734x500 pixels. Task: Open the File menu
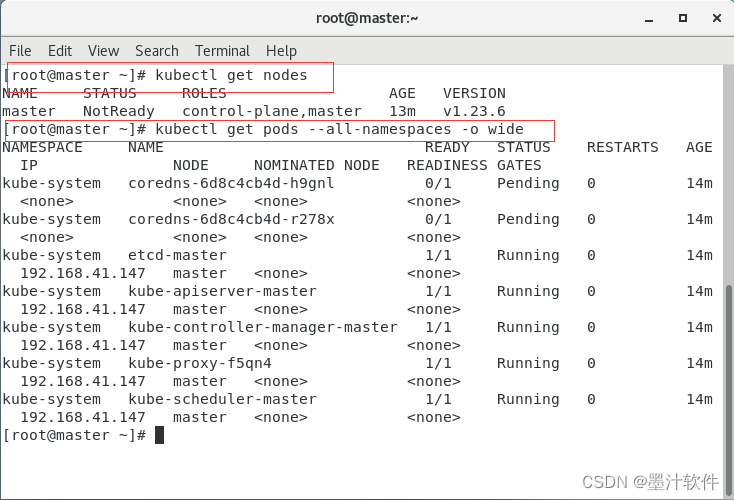pyautogui.click(x=20, y=51)
